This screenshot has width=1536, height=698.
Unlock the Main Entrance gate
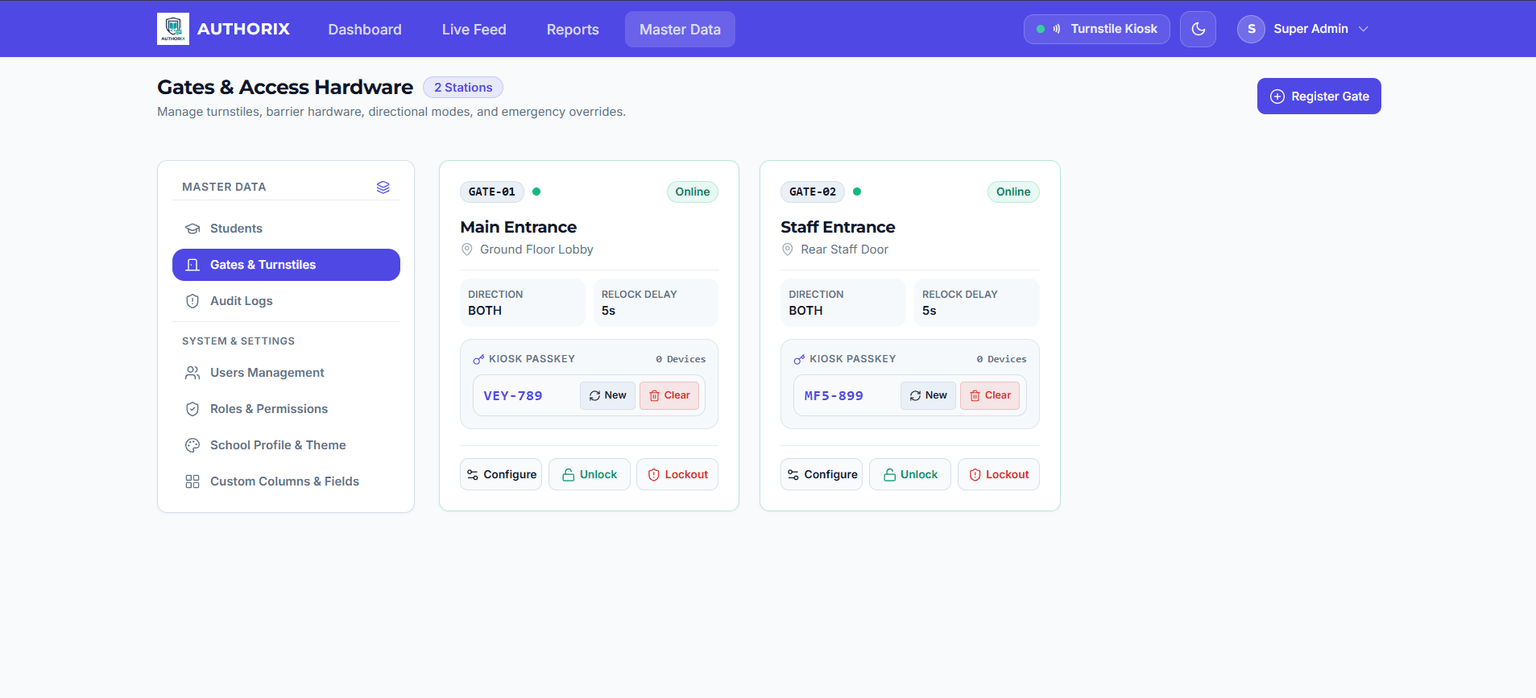click(589, 474)
